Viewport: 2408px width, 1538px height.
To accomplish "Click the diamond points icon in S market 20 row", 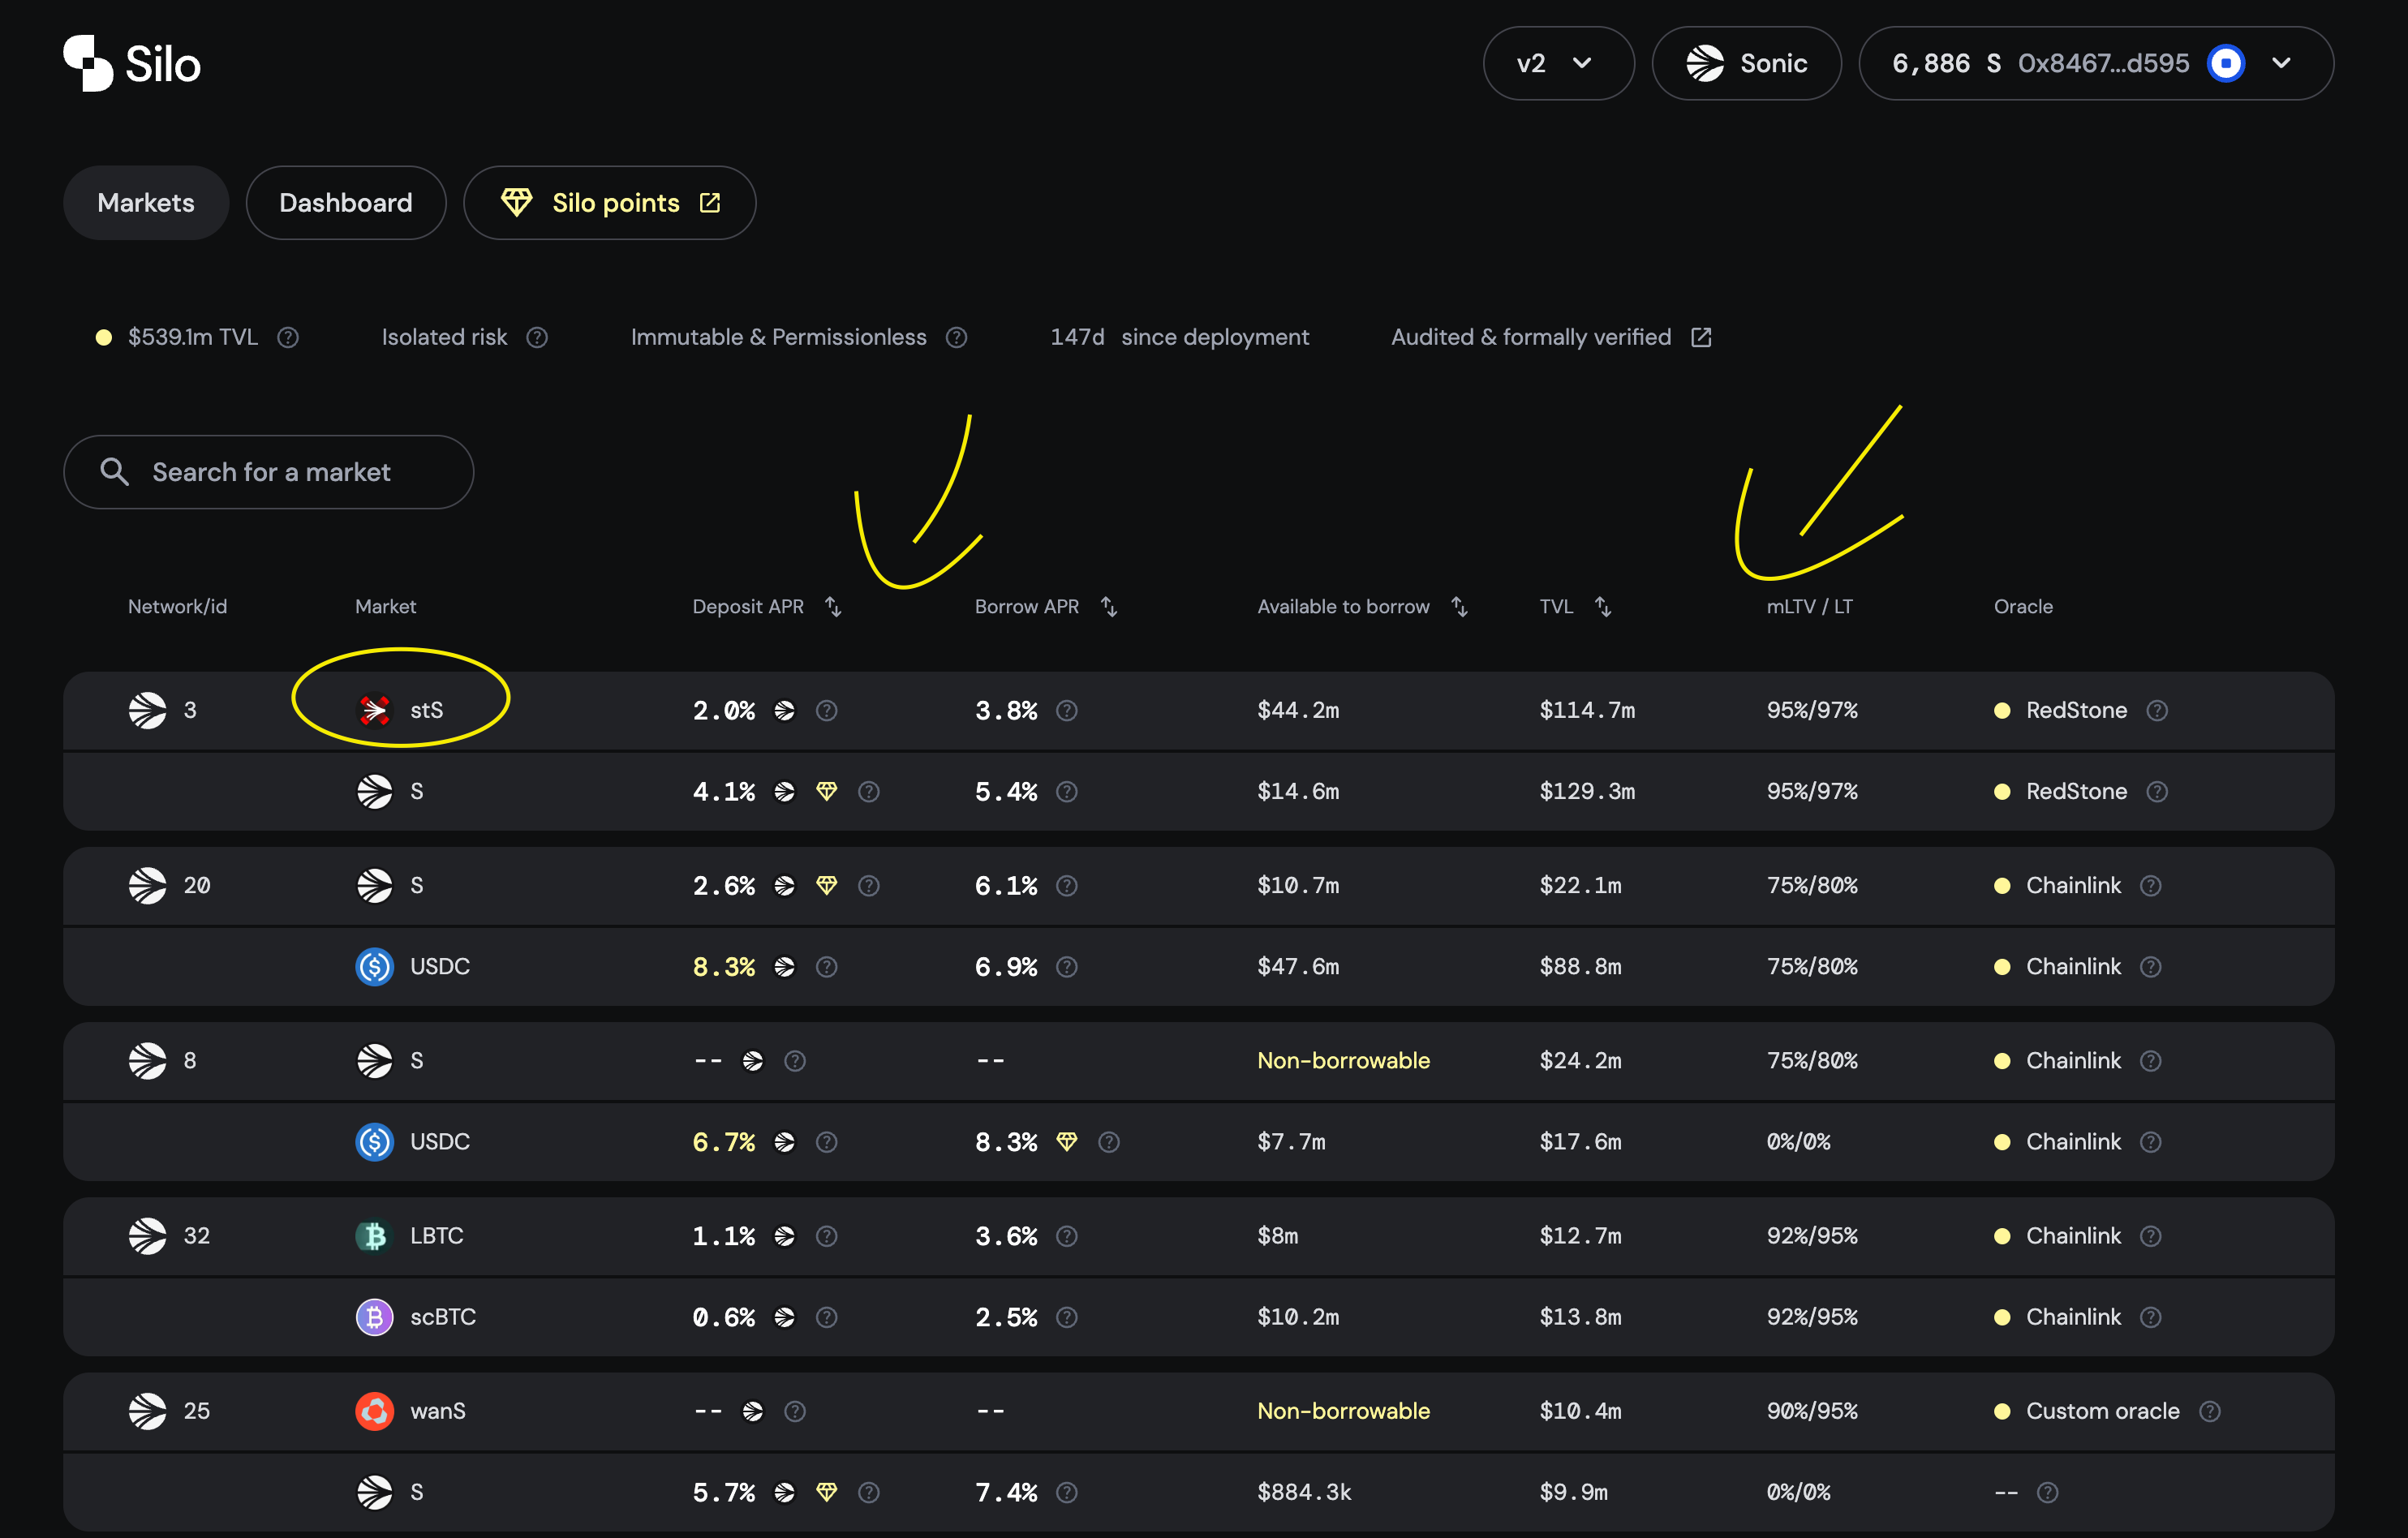I will [x=826, y=885].
